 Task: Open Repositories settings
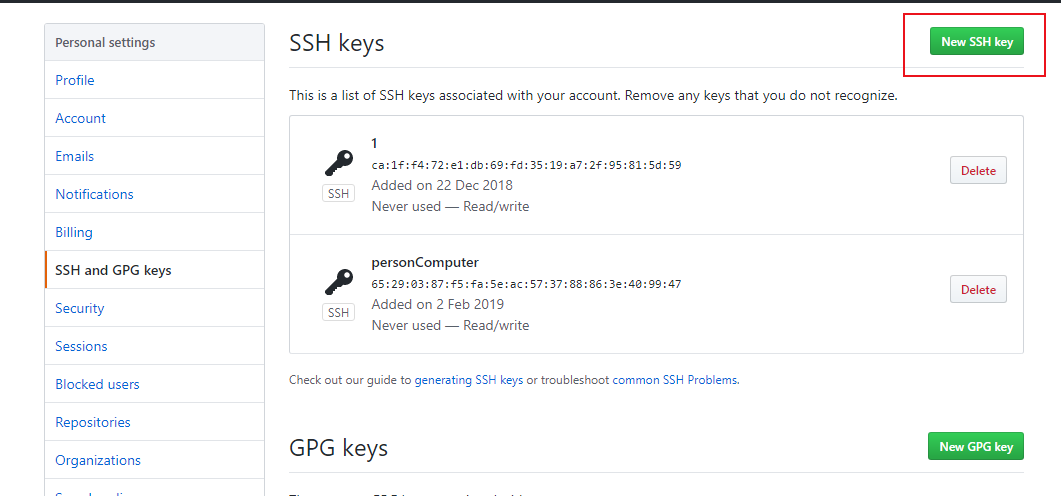coord(93,422)
